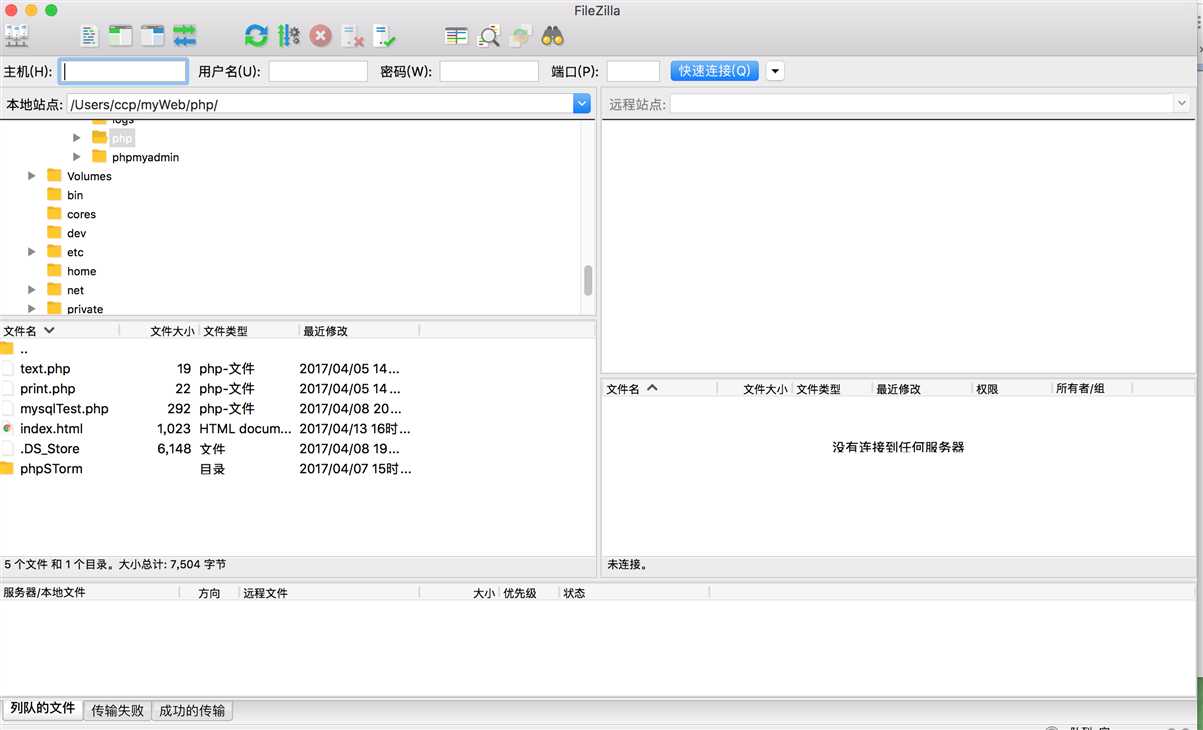This screenshot has height=730, width=1203.
Task: Open the local site path dropdown
Action: click(582, 104)
